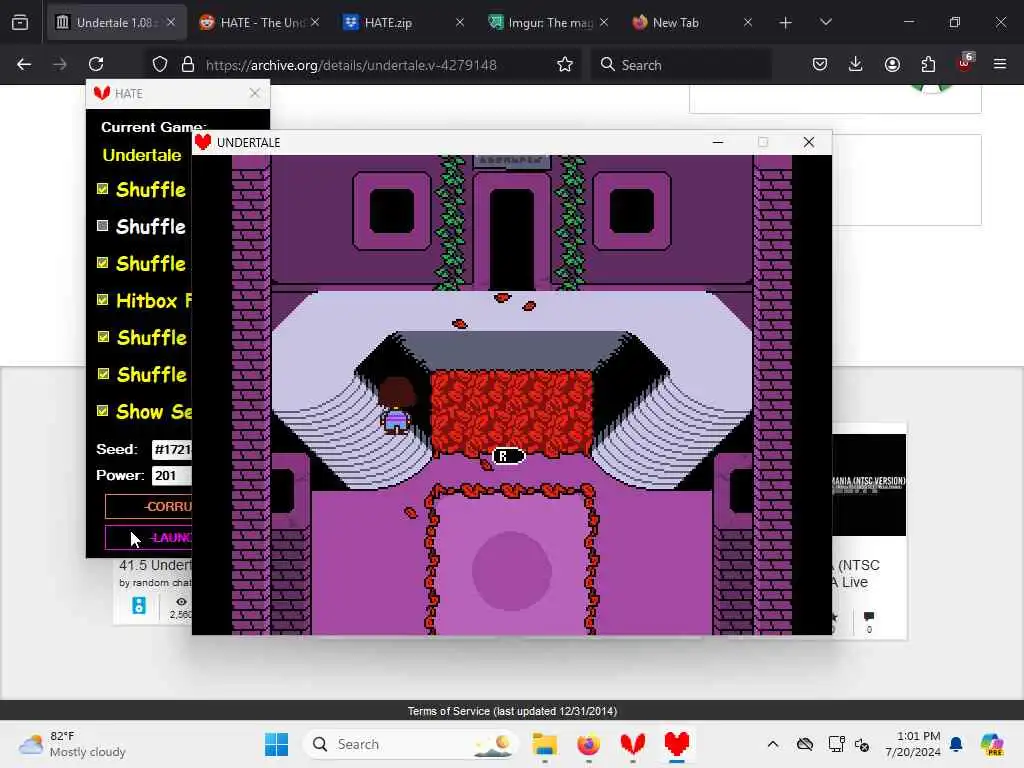The width and height of the screenshot is (1024, 768).
Task: Click the display icon in the tray
Action: coord(837,744)
